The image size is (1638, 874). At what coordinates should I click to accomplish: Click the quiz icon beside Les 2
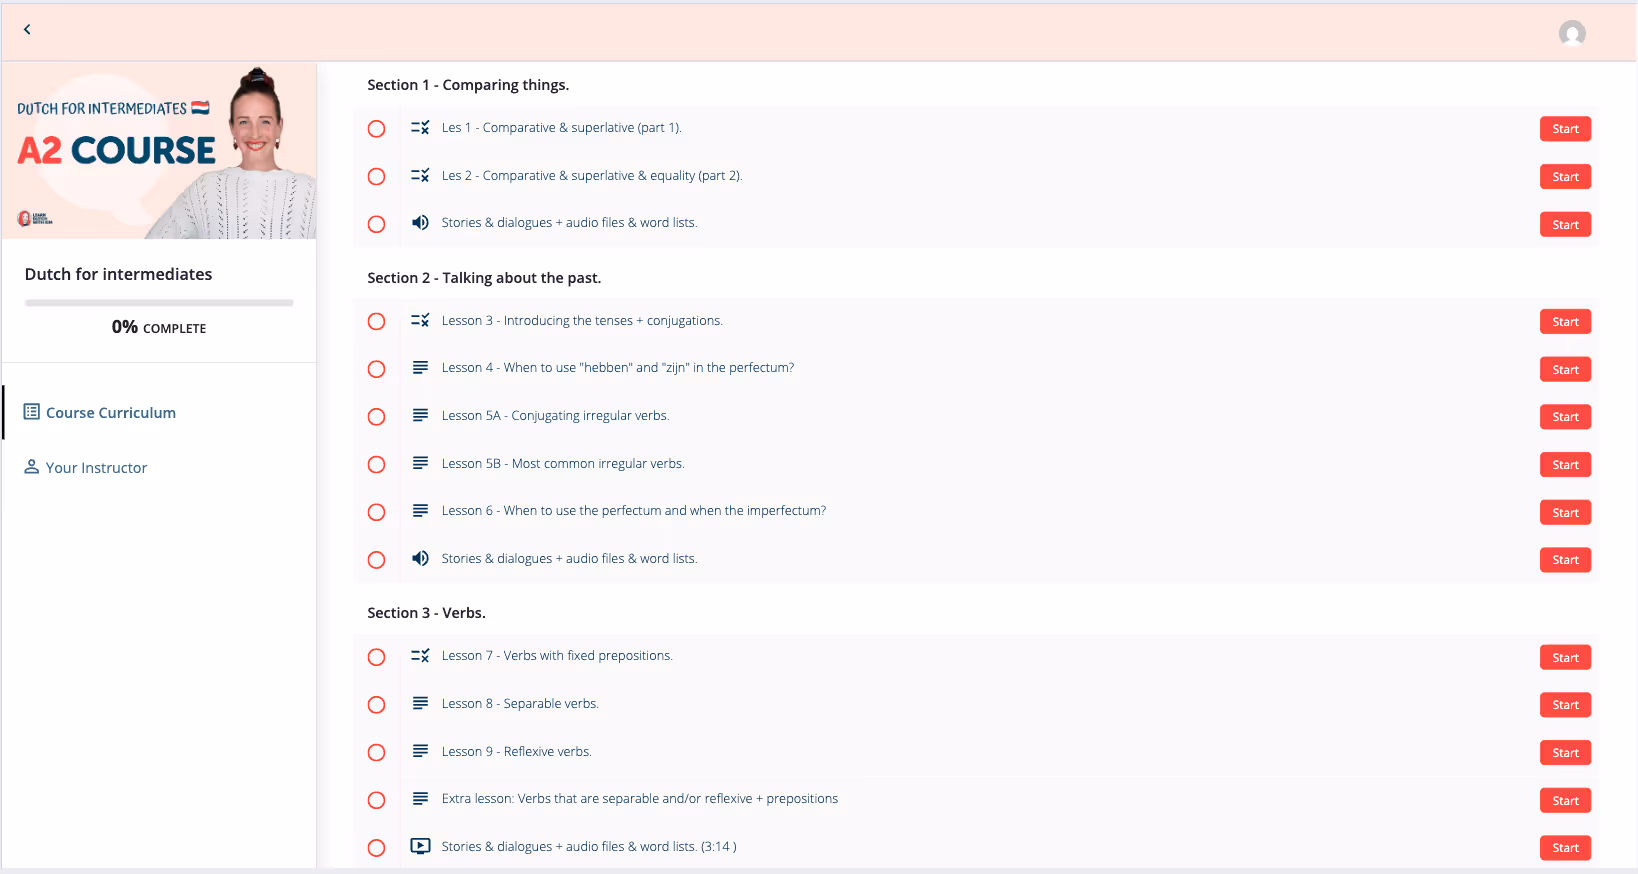[x=420, y=176]
